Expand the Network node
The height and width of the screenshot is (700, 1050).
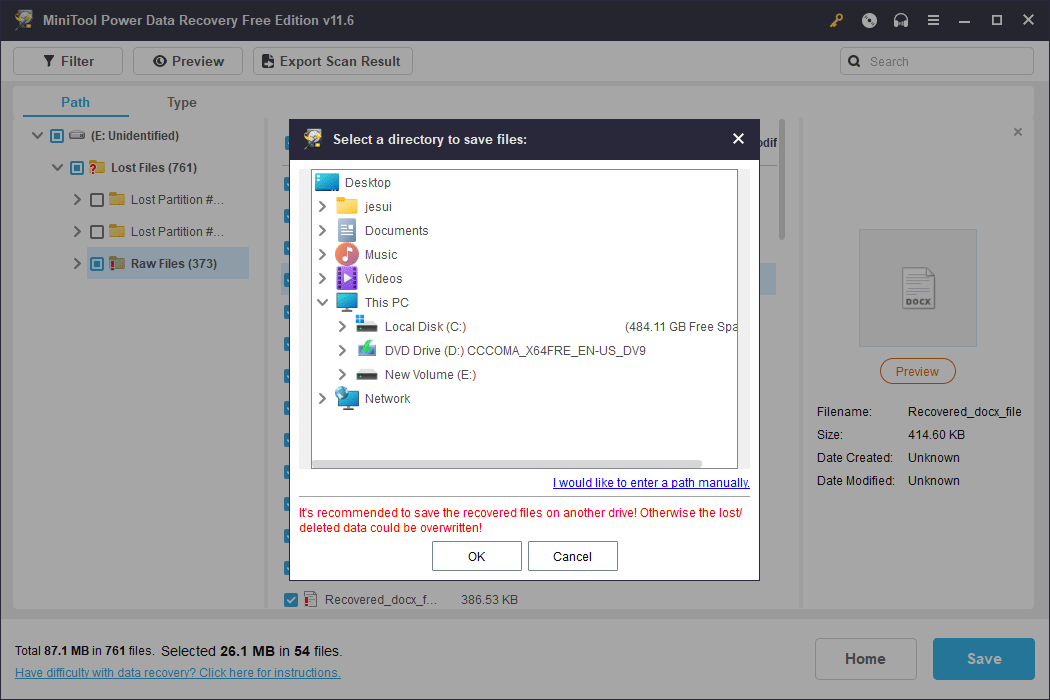point(322,398)
